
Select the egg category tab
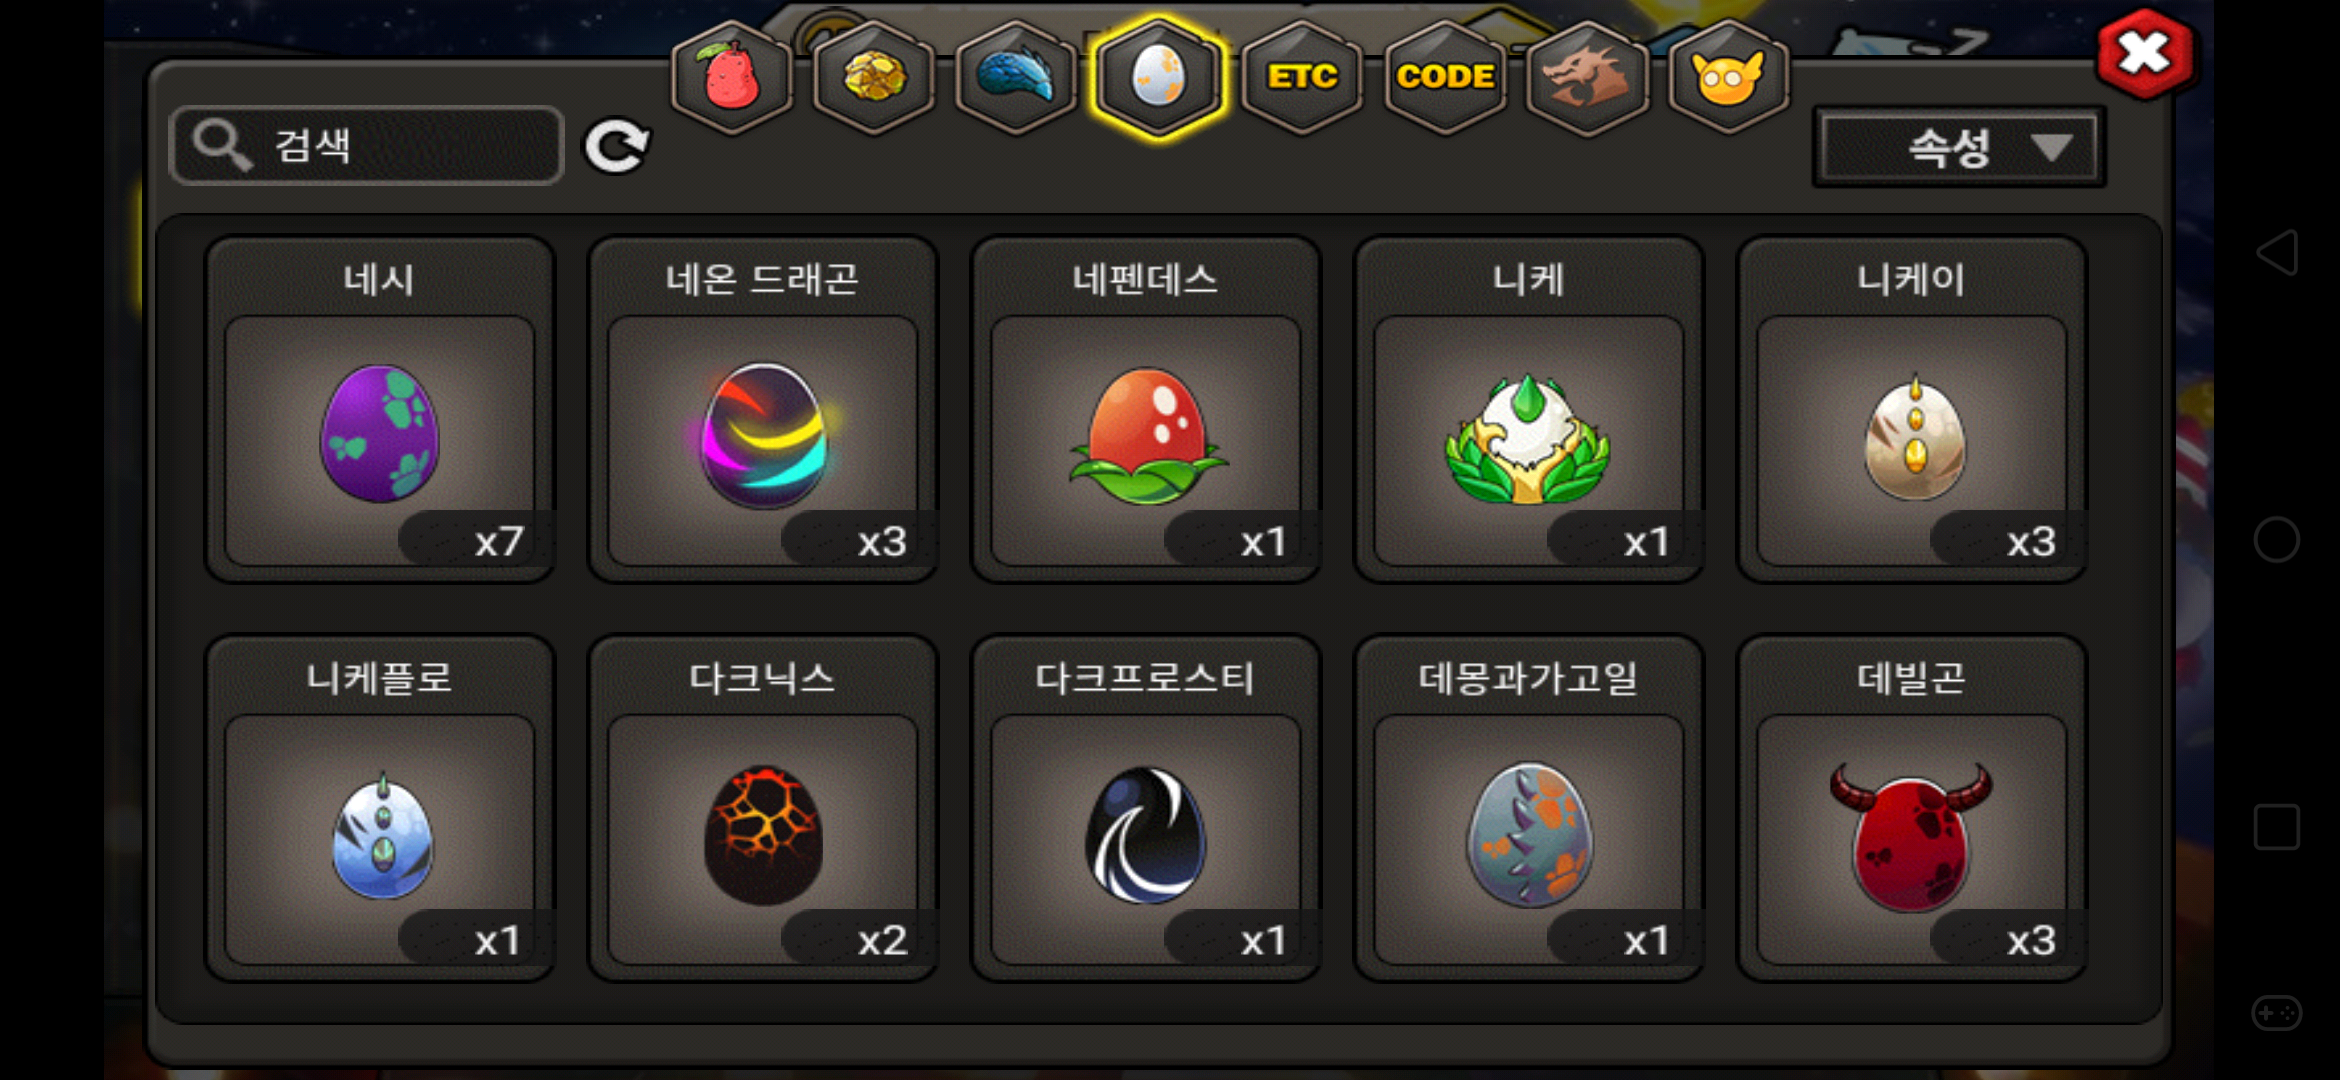pos(1159,77)
